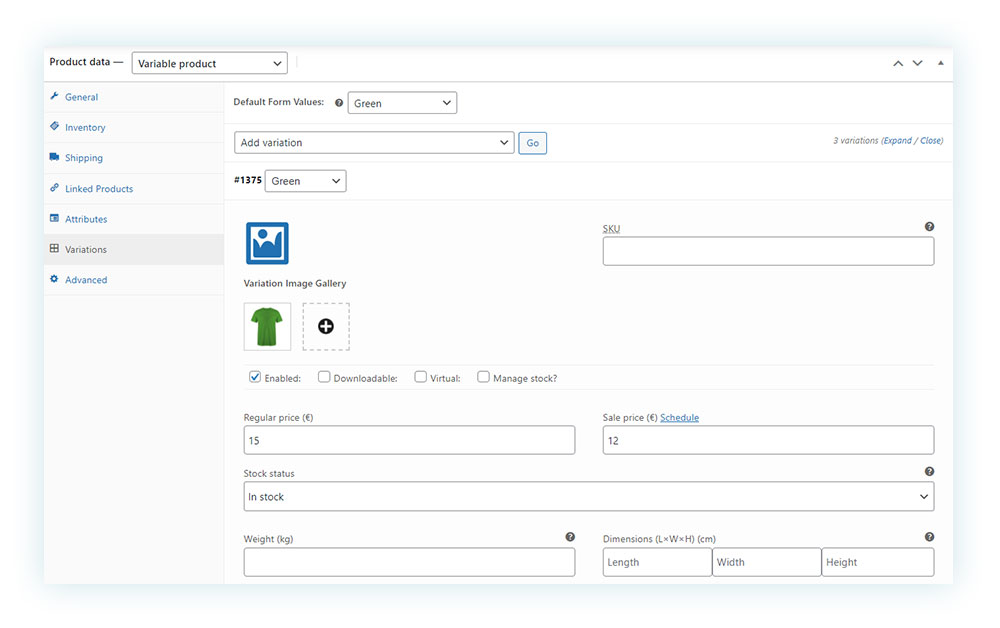The width and height of the screenshot is (1000, 628).
Task: Open the Advanced tab
Action: 134,279
